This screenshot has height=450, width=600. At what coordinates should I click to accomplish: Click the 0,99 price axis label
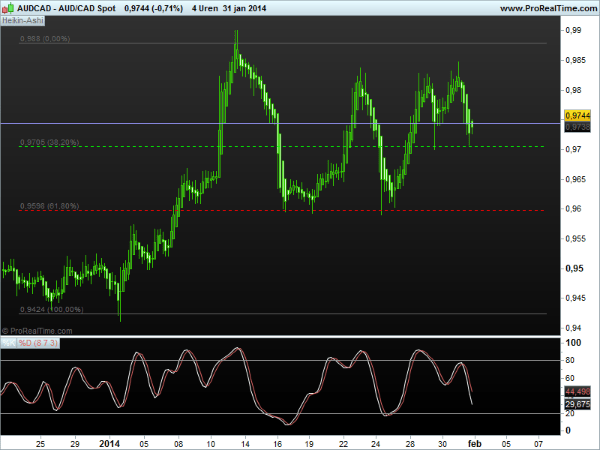(x=573, y=30)
